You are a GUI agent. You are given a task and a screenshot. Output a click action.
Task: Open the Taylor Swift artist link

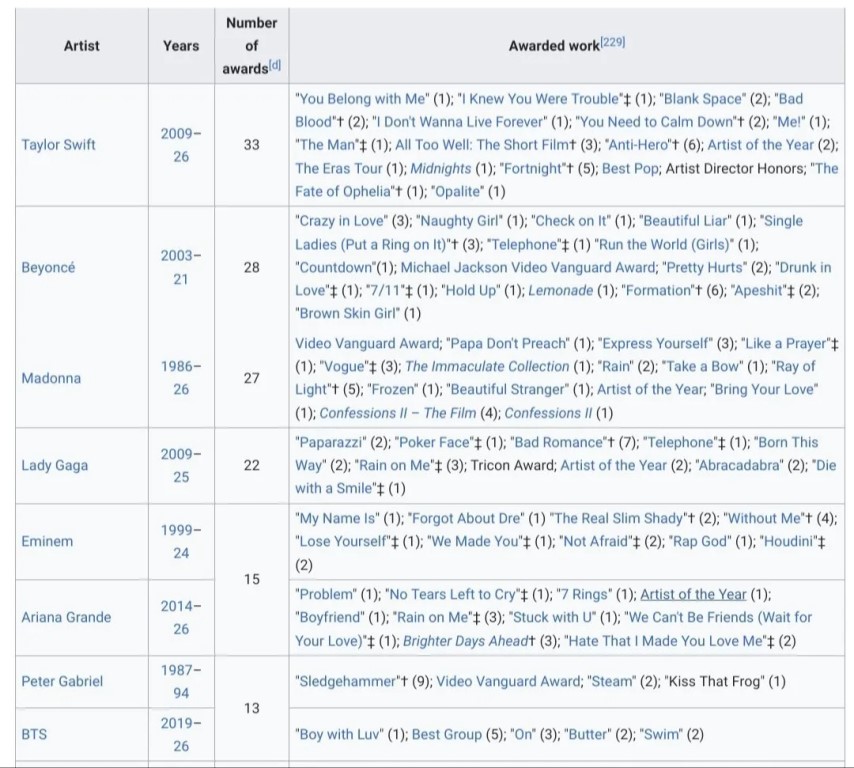[58, 145]
